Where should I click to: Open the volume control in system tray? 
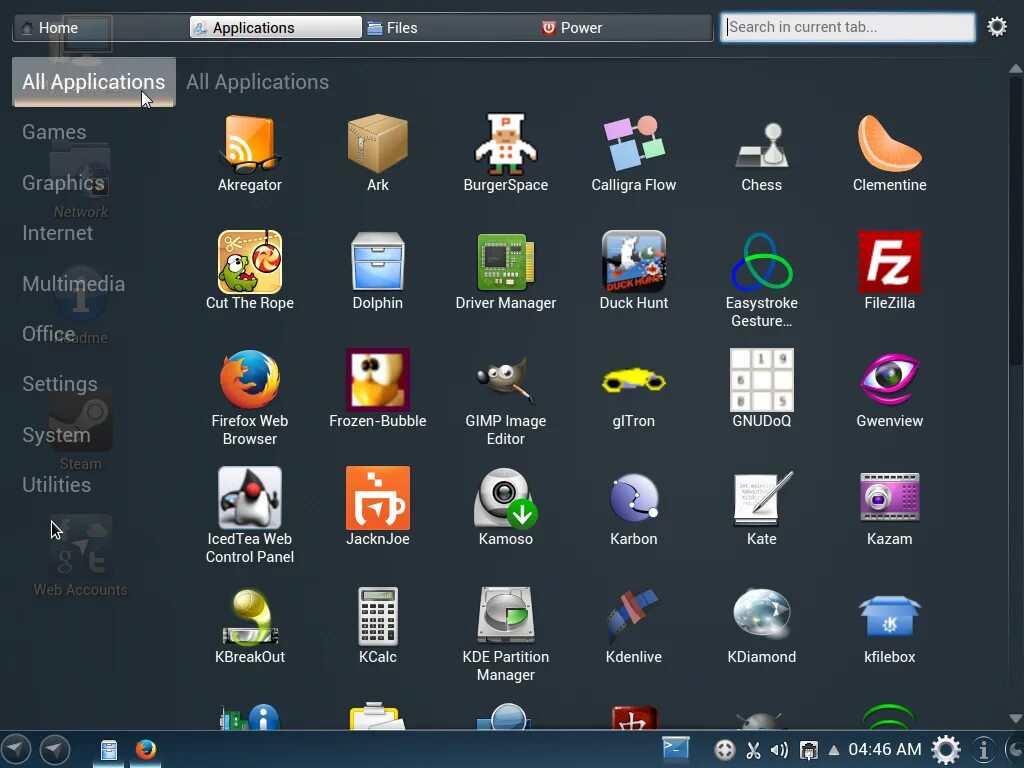[x=780, y=750]
